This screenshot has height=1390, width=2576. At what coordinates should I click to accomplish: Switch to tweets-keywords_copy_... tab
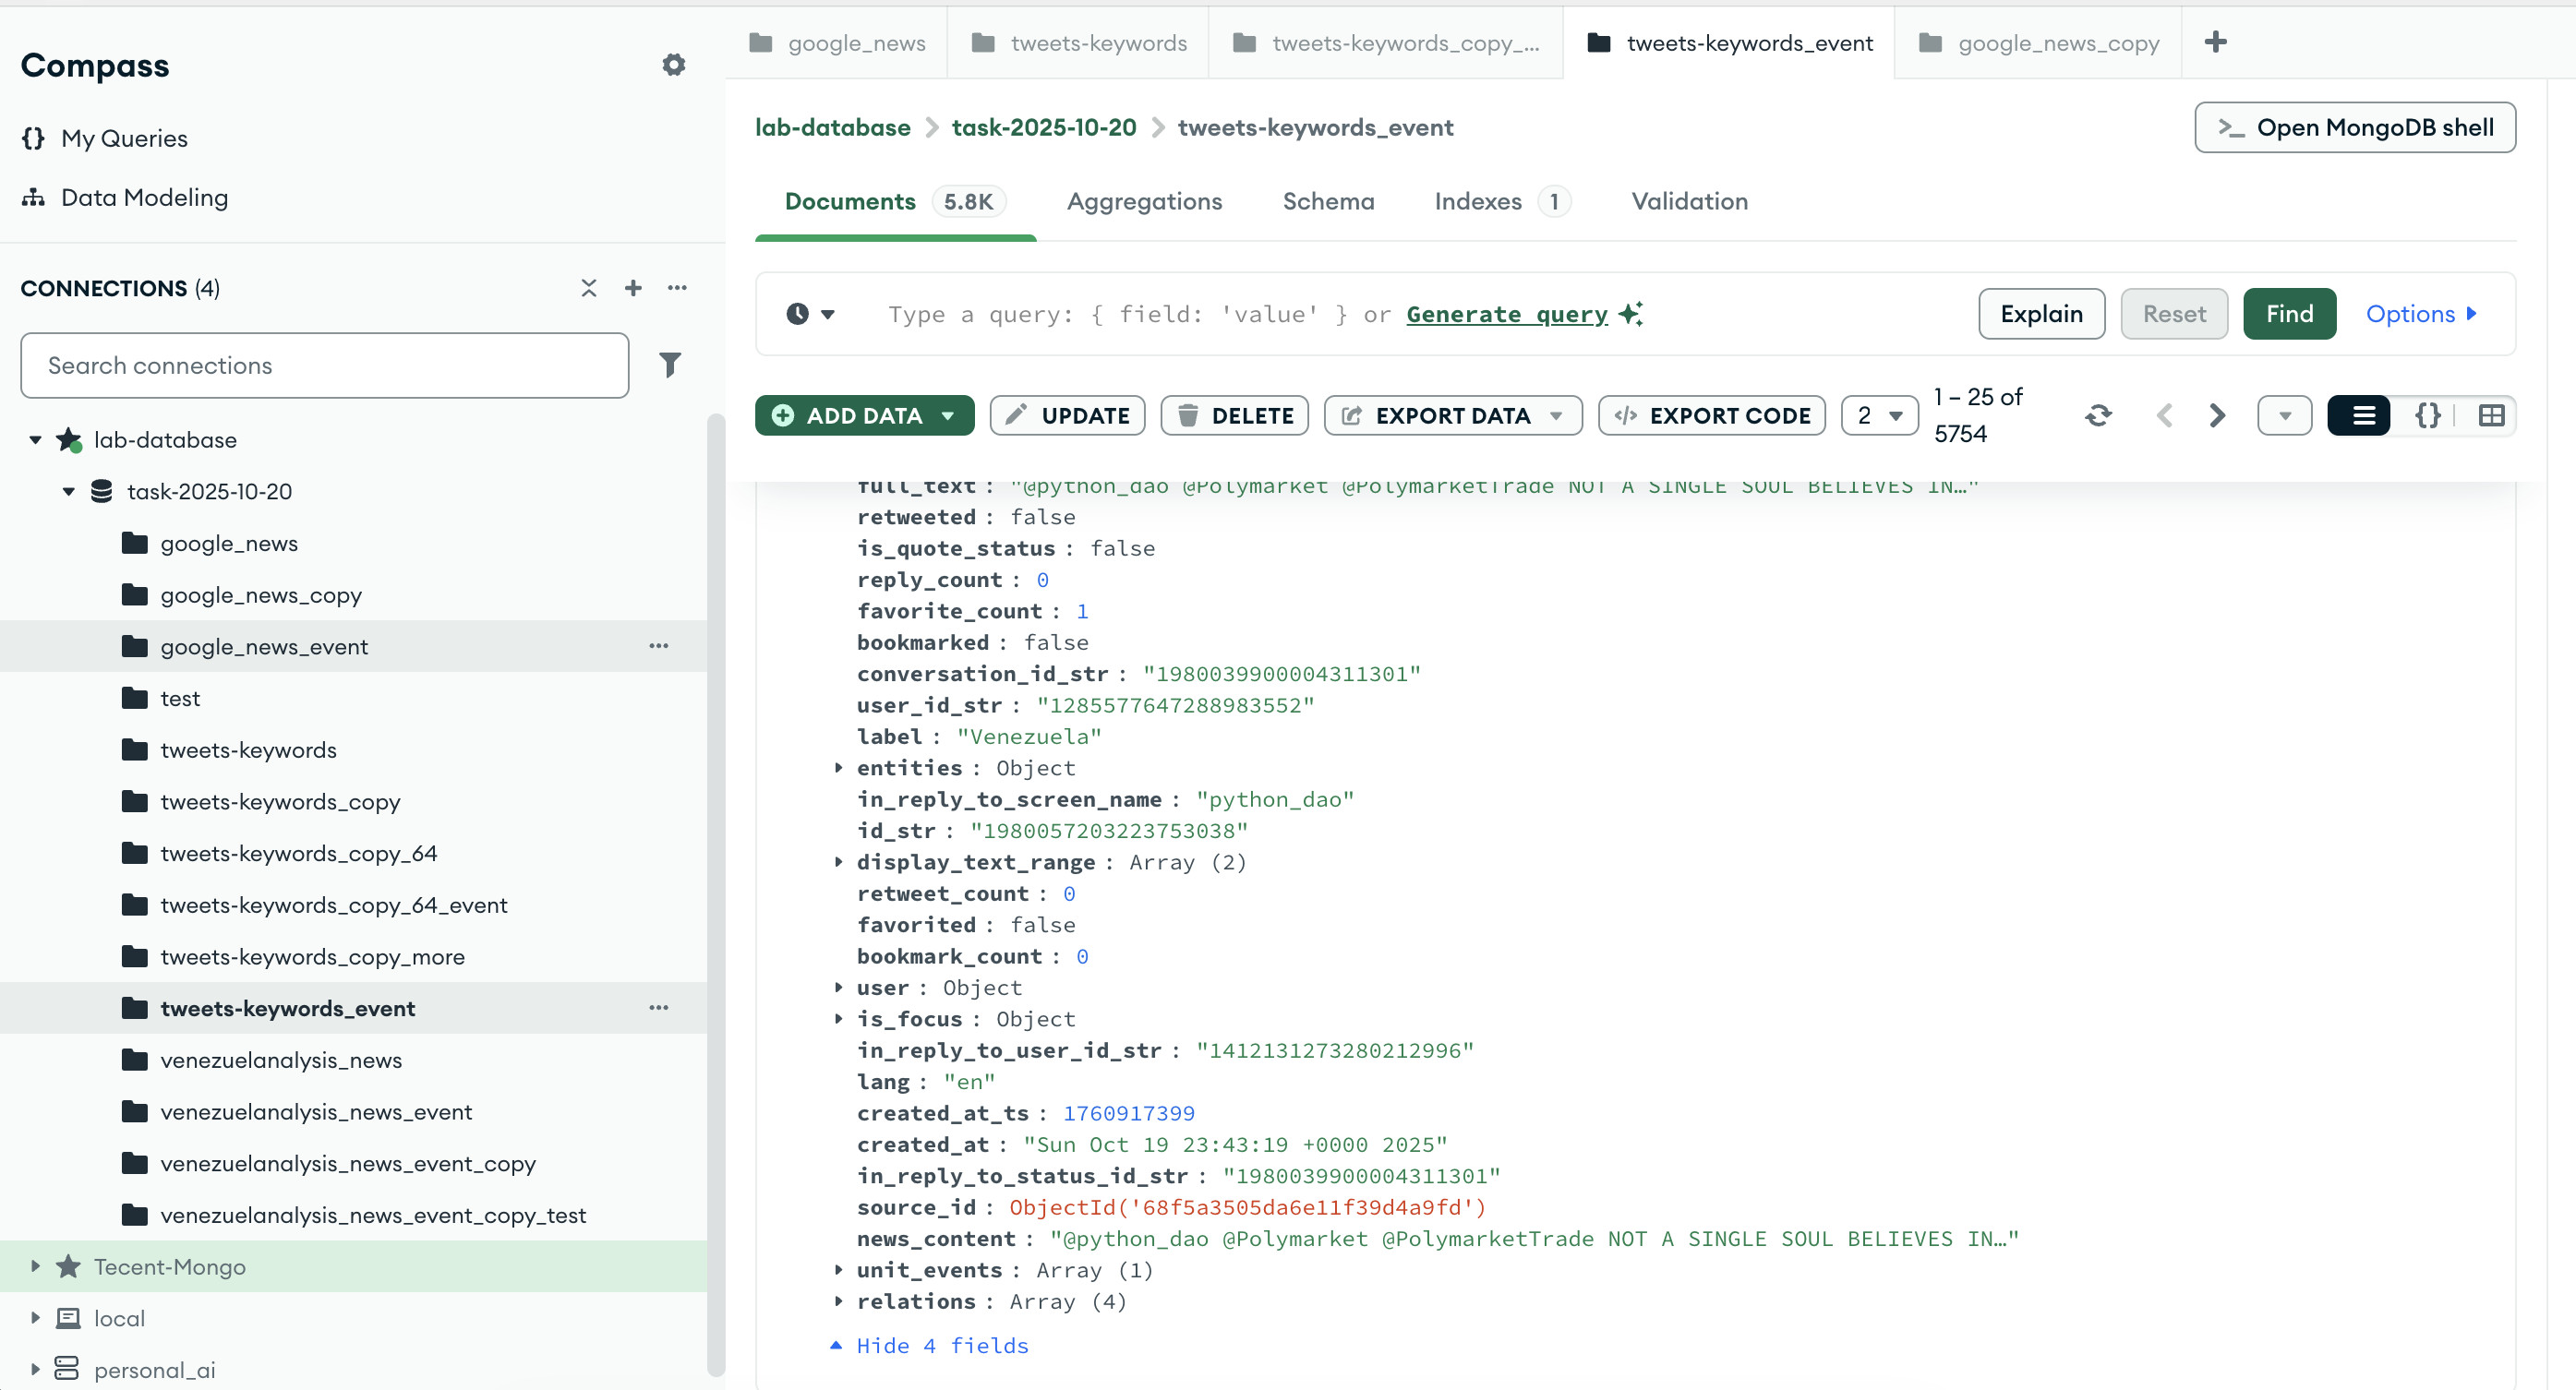(x=1386, y=43)
